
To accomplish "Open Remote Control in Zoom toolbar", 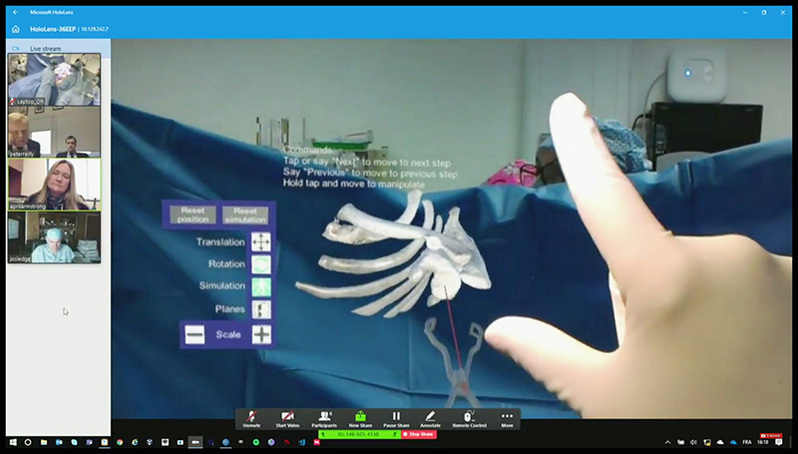I will [x=469, y=419].
